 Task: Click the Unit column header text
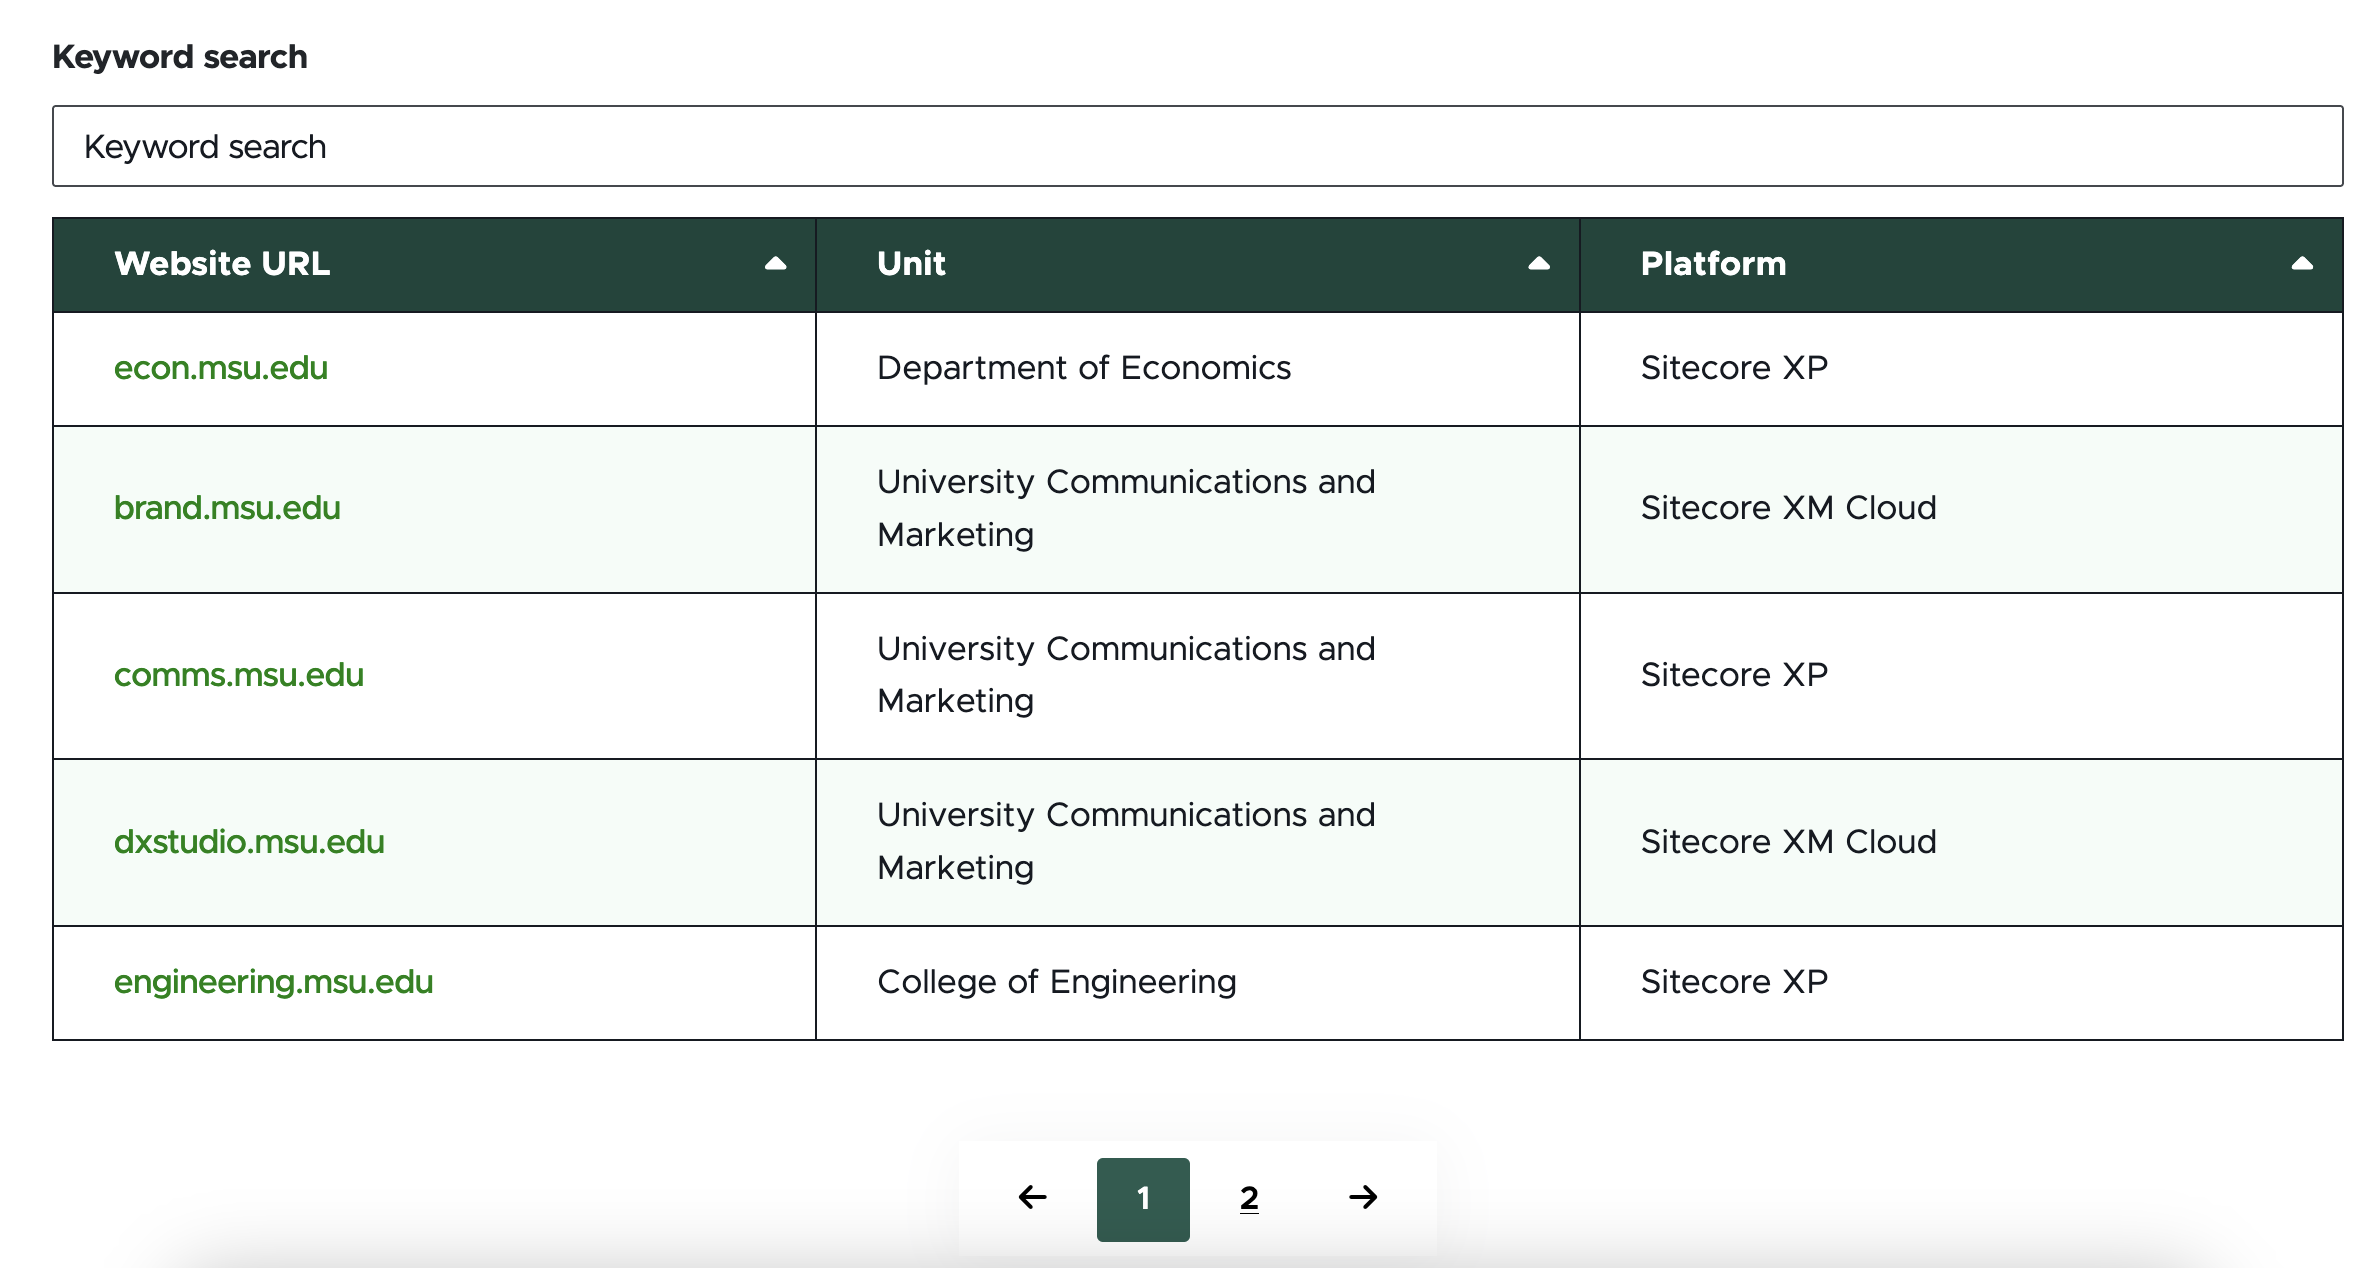pos(911,264)
